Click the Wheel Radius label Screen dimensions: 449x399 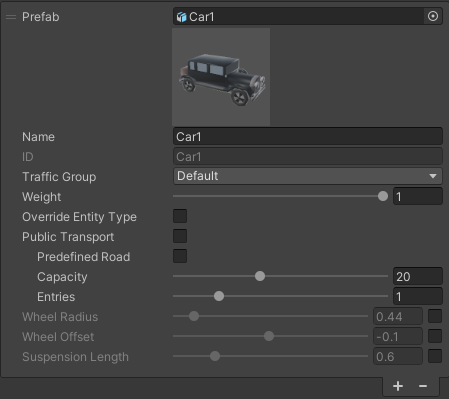60,317
